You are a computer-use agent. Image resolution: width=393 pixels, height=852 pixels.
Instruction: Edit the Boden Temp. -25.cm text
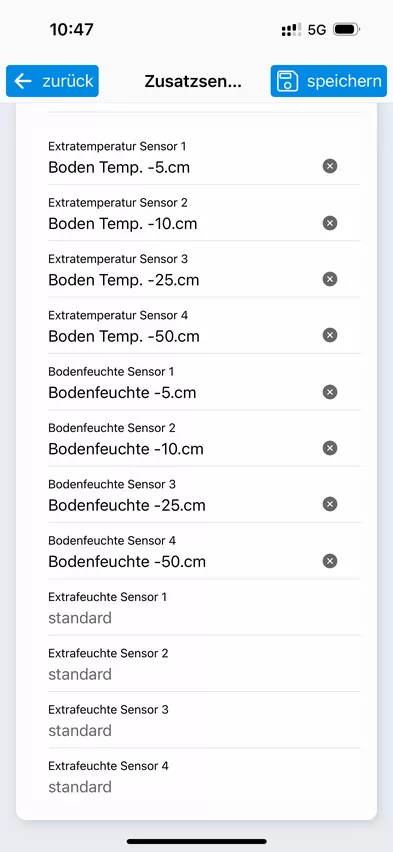124,280
